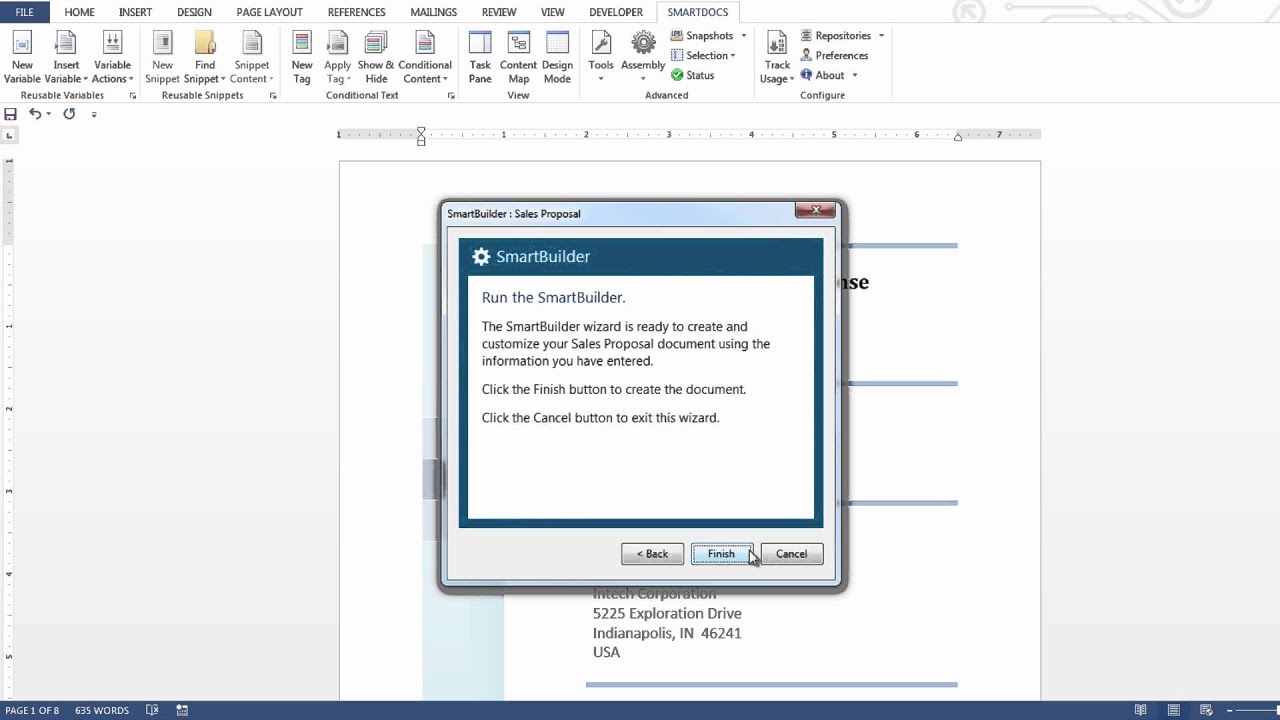Switch to the VIEW tab
This screenshot has width=1280, height=720.
coord(552,12)
